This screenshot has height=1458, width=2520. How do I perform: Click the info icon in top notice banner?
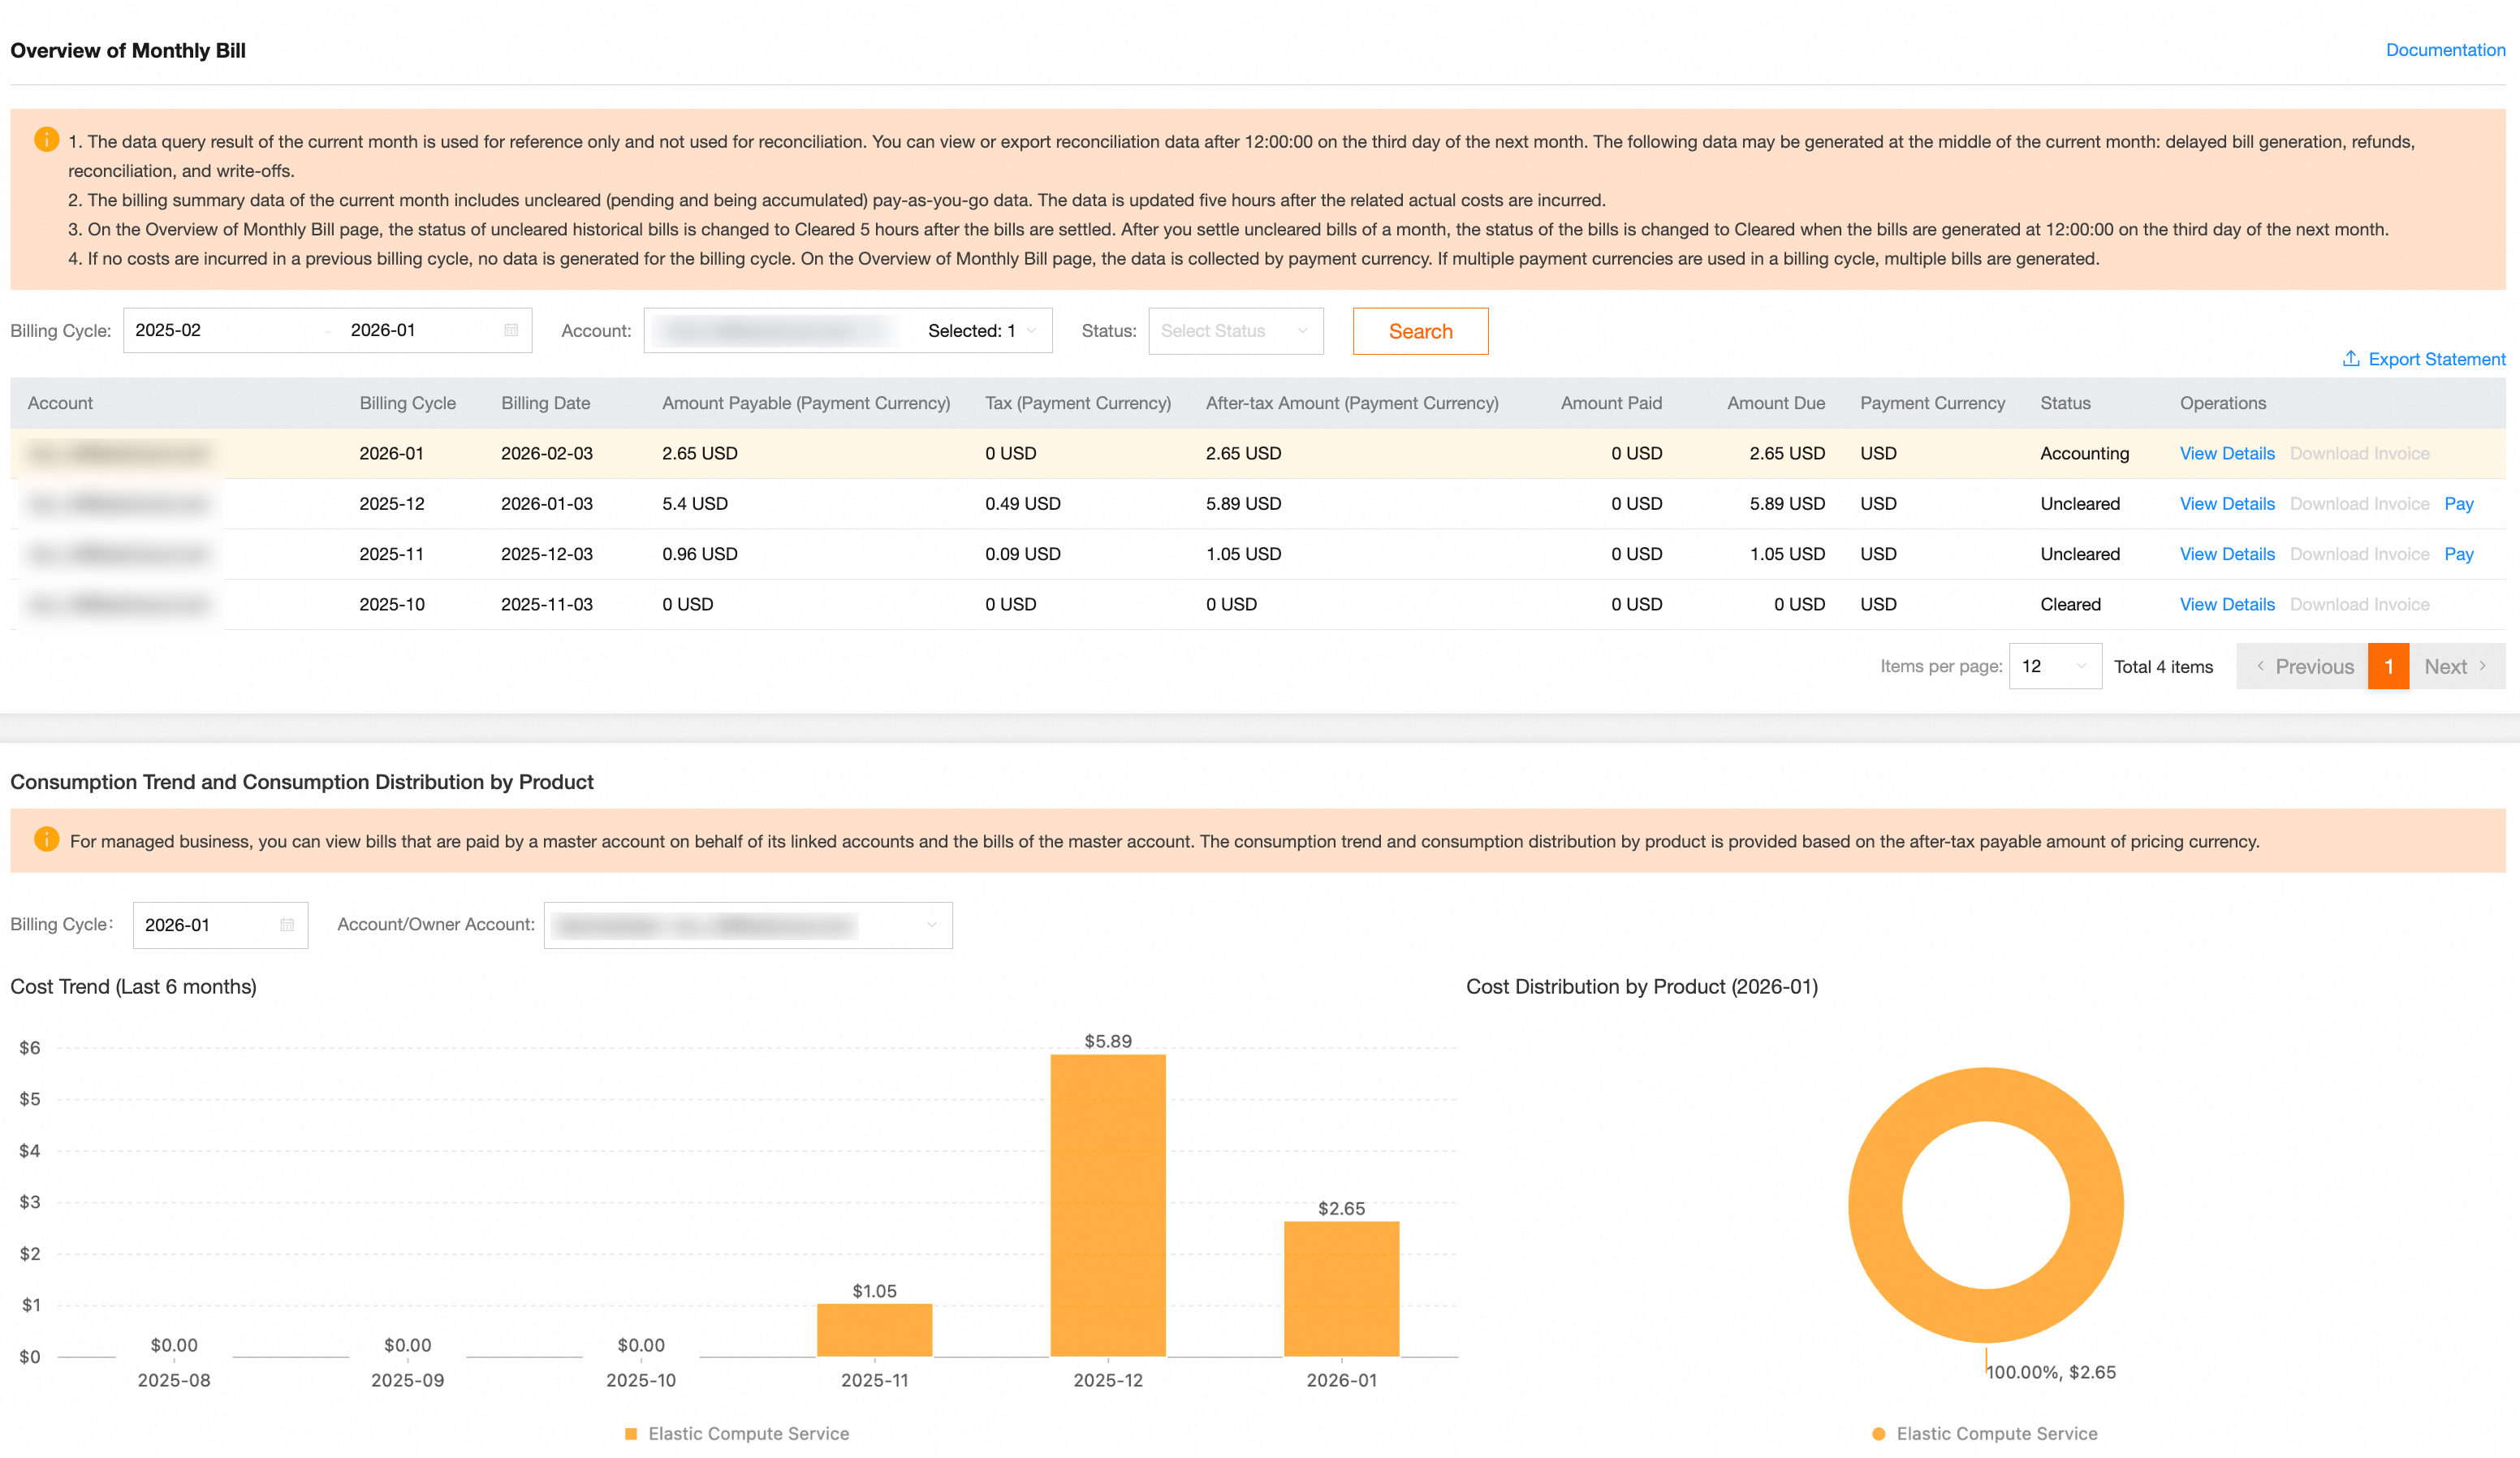(x=46, y=140)
